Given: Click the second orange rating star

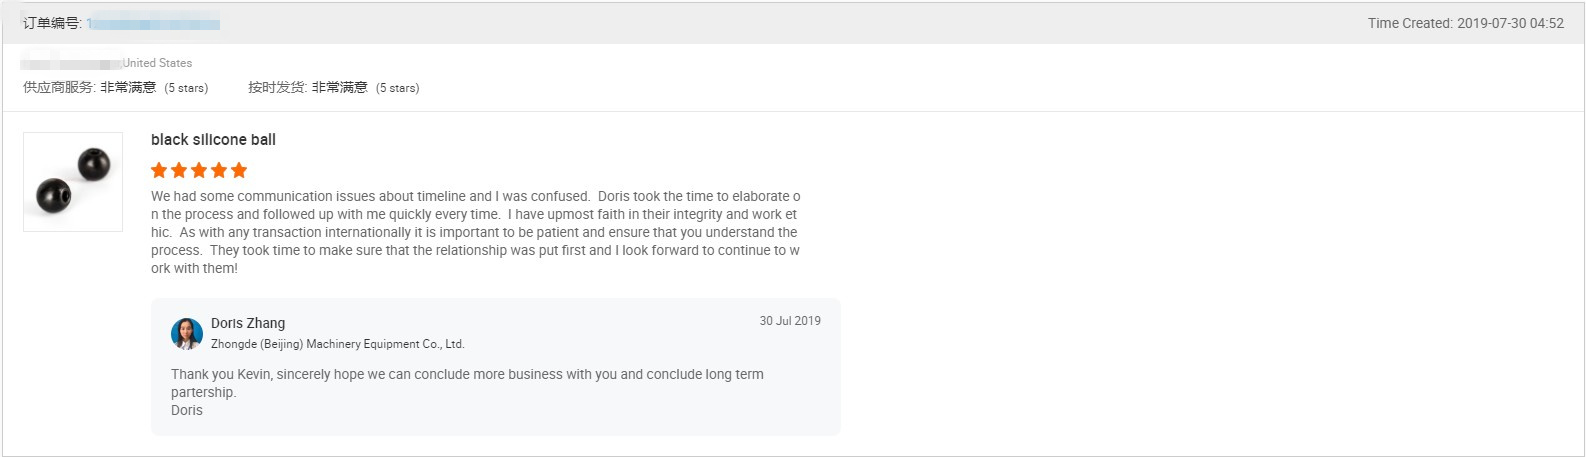Looking at the screenshot, I should coord(179,170).
